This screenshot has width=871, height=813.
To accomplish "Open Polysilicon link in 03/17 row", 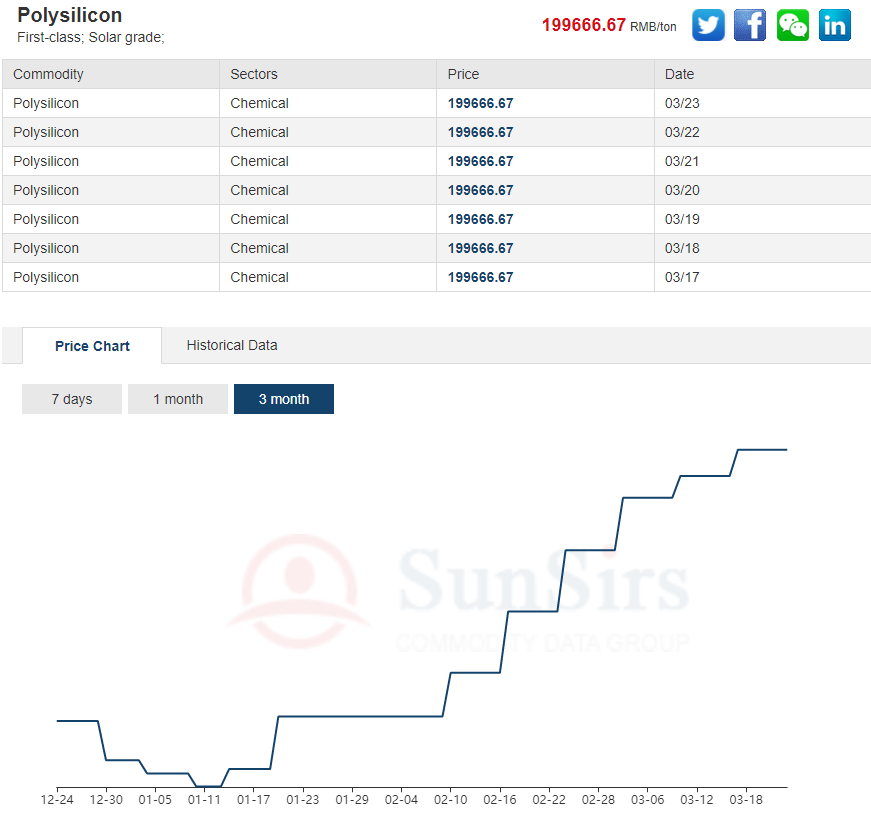I will (x=46, y=277).
